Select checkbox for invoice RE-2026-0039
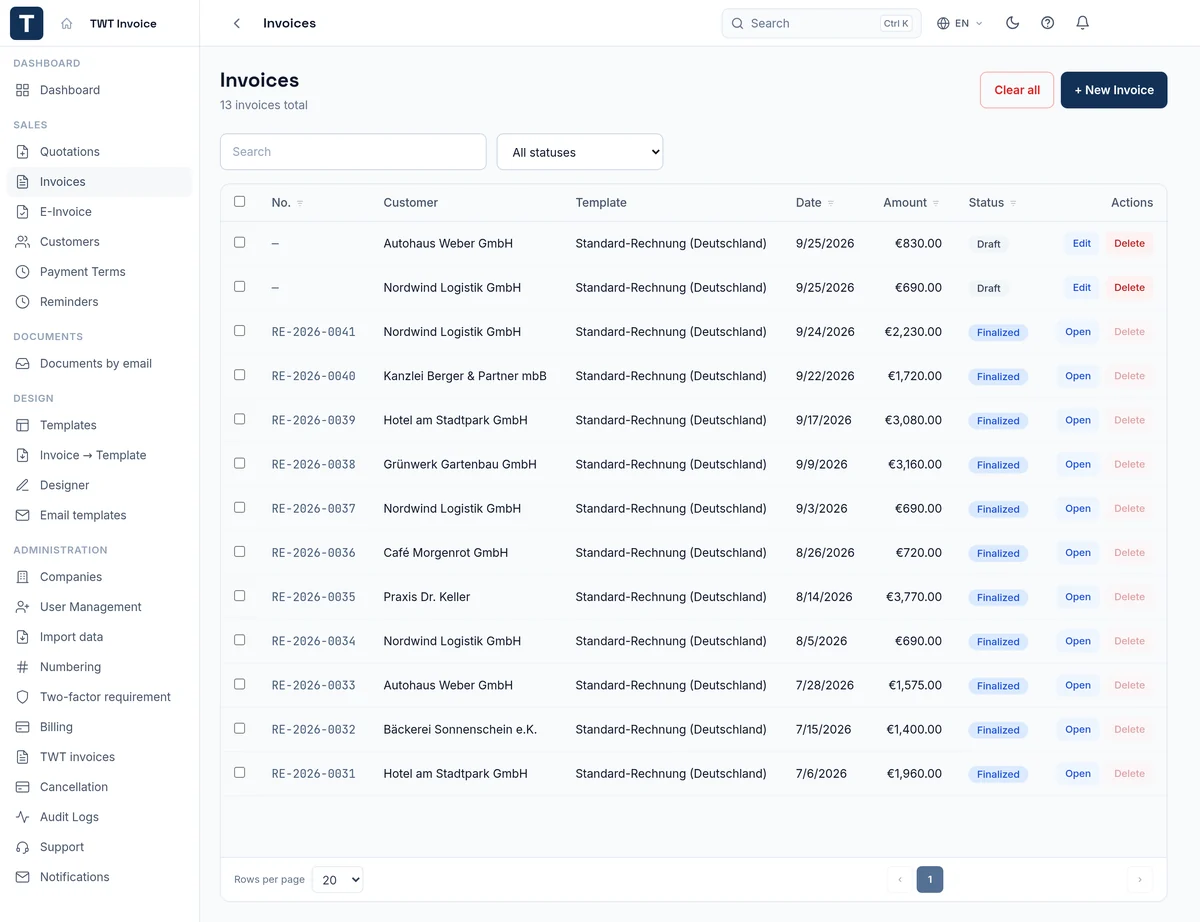 [239, 419]
